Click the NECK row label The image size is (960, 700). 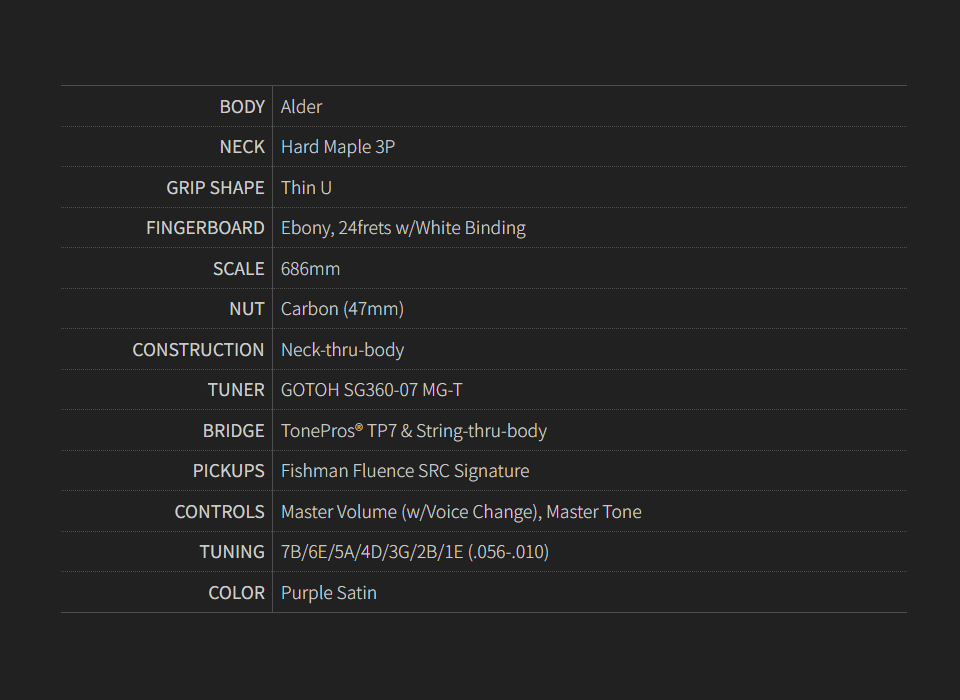[242, 147]
